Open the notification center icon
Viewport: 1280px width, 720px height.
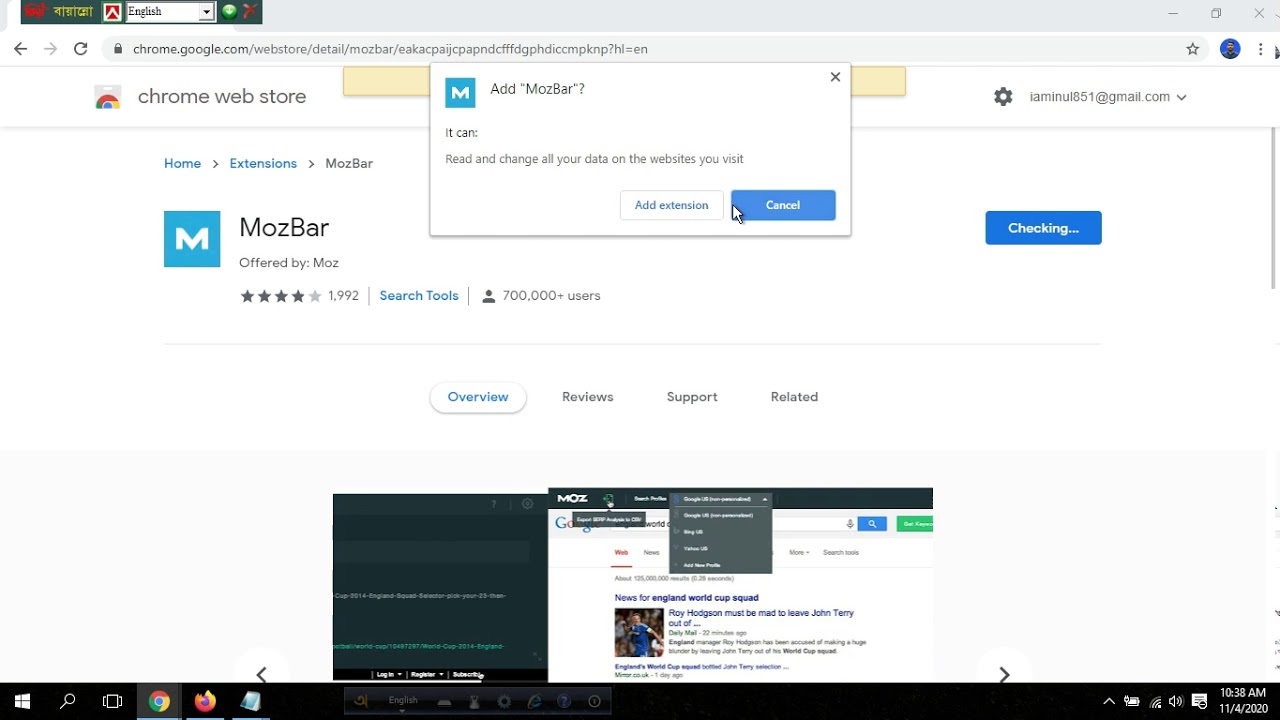pos(1200,702)
